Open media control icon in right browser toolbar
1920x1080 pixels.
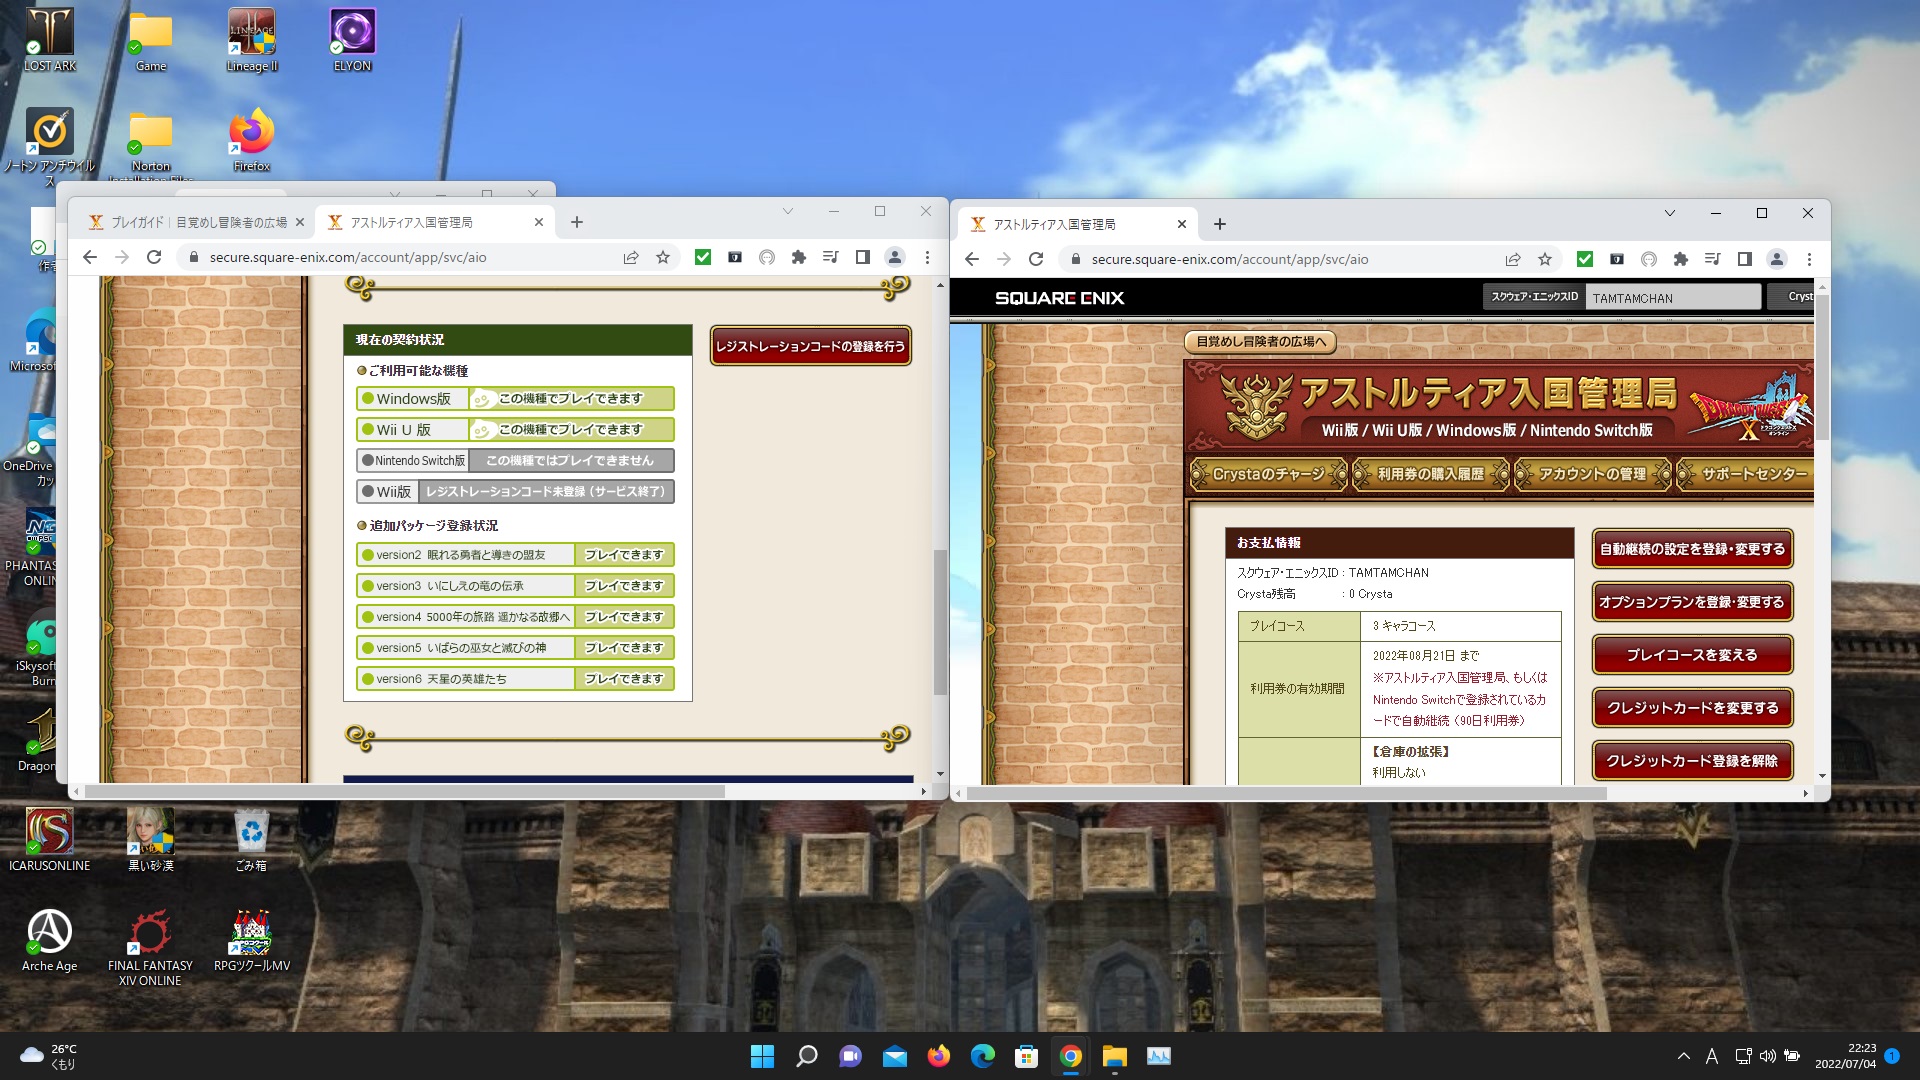pos(1713,259)
